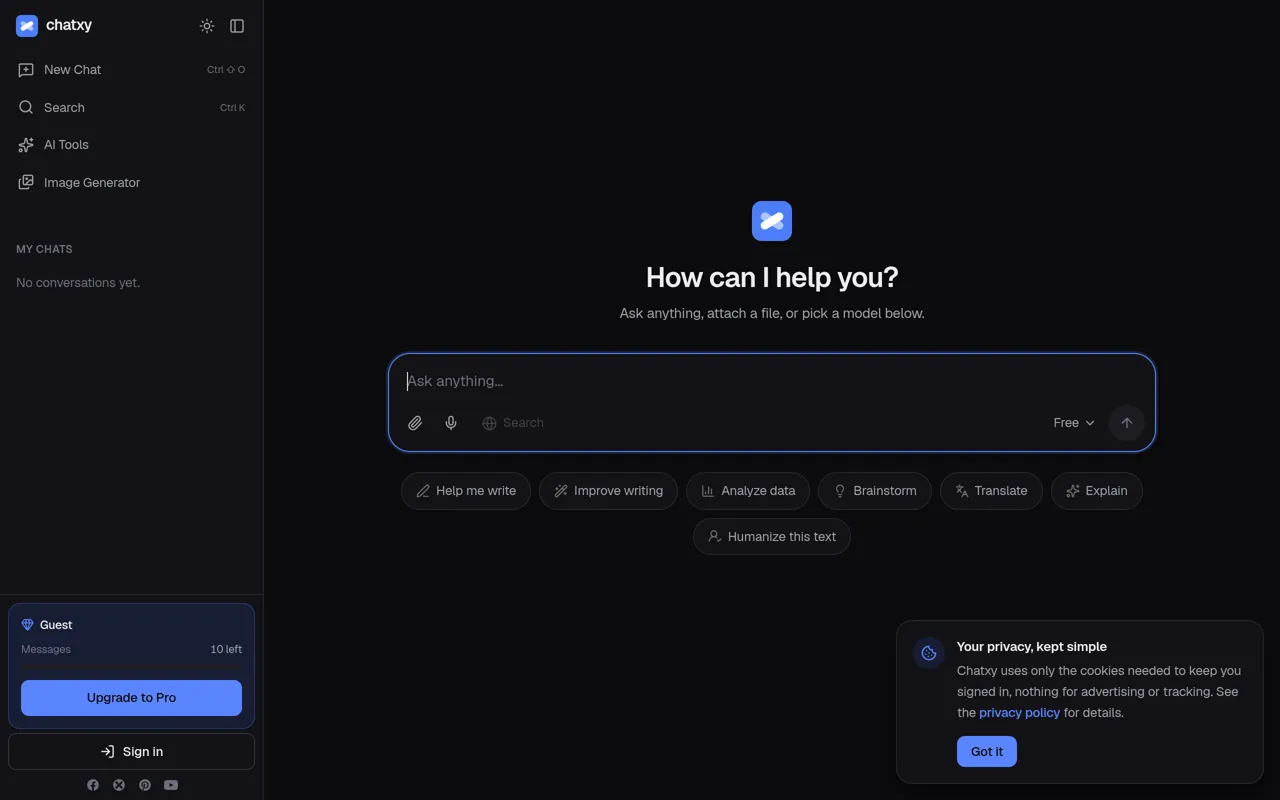This screenshot has width=1280, height=800.
Task: Focus the Ask anything input field
Action: [772, 381]
